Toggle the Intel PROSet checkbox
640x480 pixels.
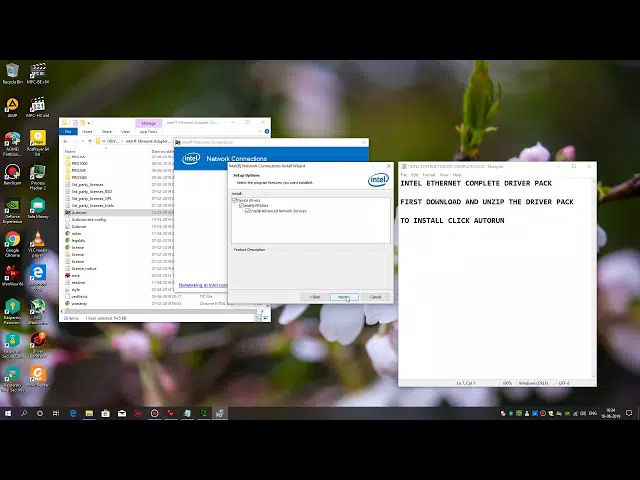point(241,206)
